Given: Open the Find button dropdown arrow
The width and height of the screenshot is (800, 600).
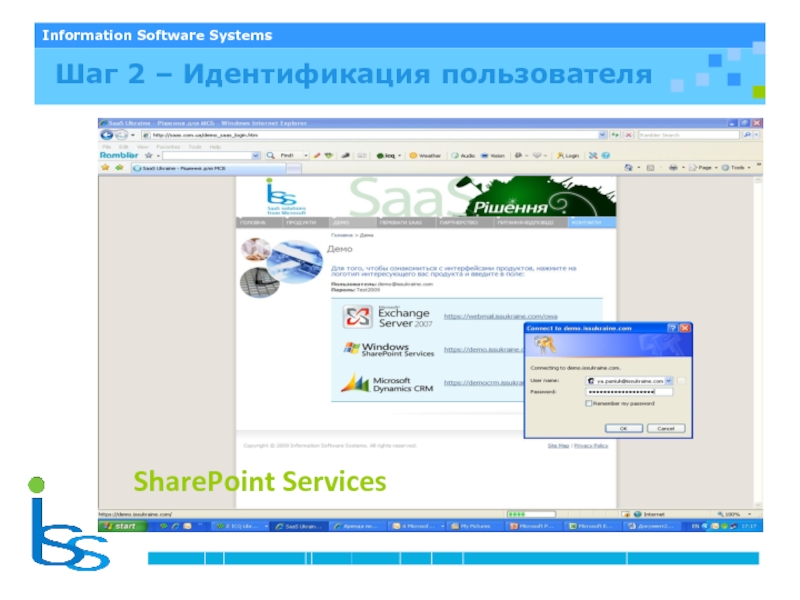Looking at the screenshot, I should point(306,156).
